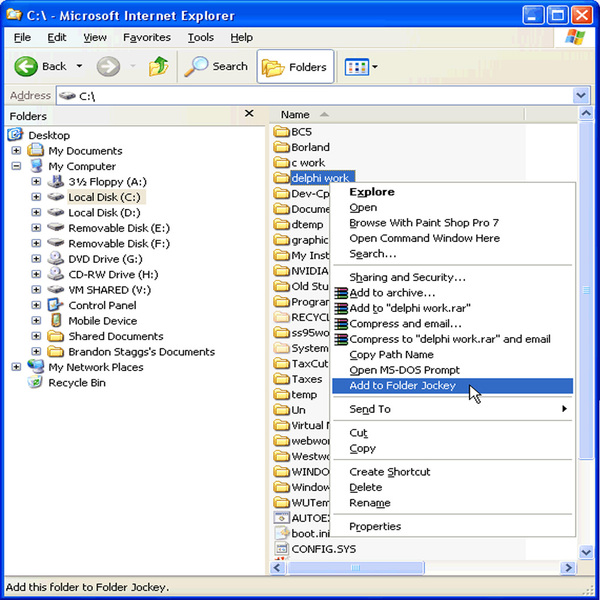This screenshot has height=600, width=600.
Task: Select the Mobile Device icon
Action: pos(56,320)
